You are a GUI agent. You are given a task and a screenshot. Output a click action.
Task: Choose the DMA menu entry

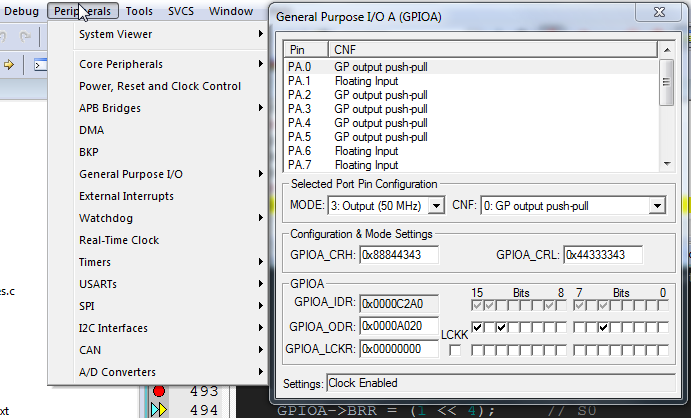pos(92,130)
